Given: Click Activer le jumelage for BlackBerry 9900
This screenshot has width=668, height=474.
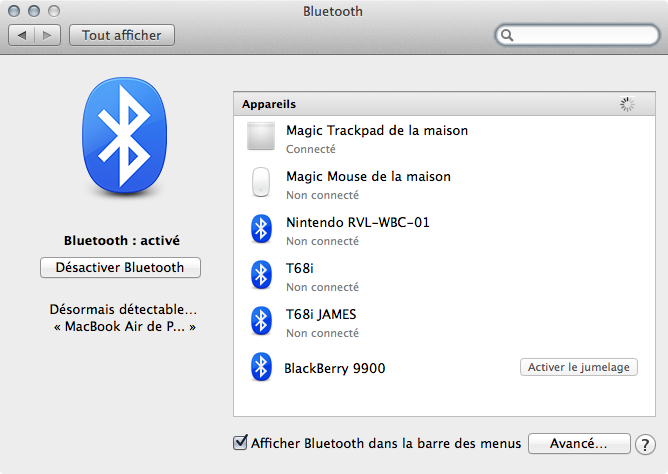Looking at the screenshot, I should [x=578, y=367].
